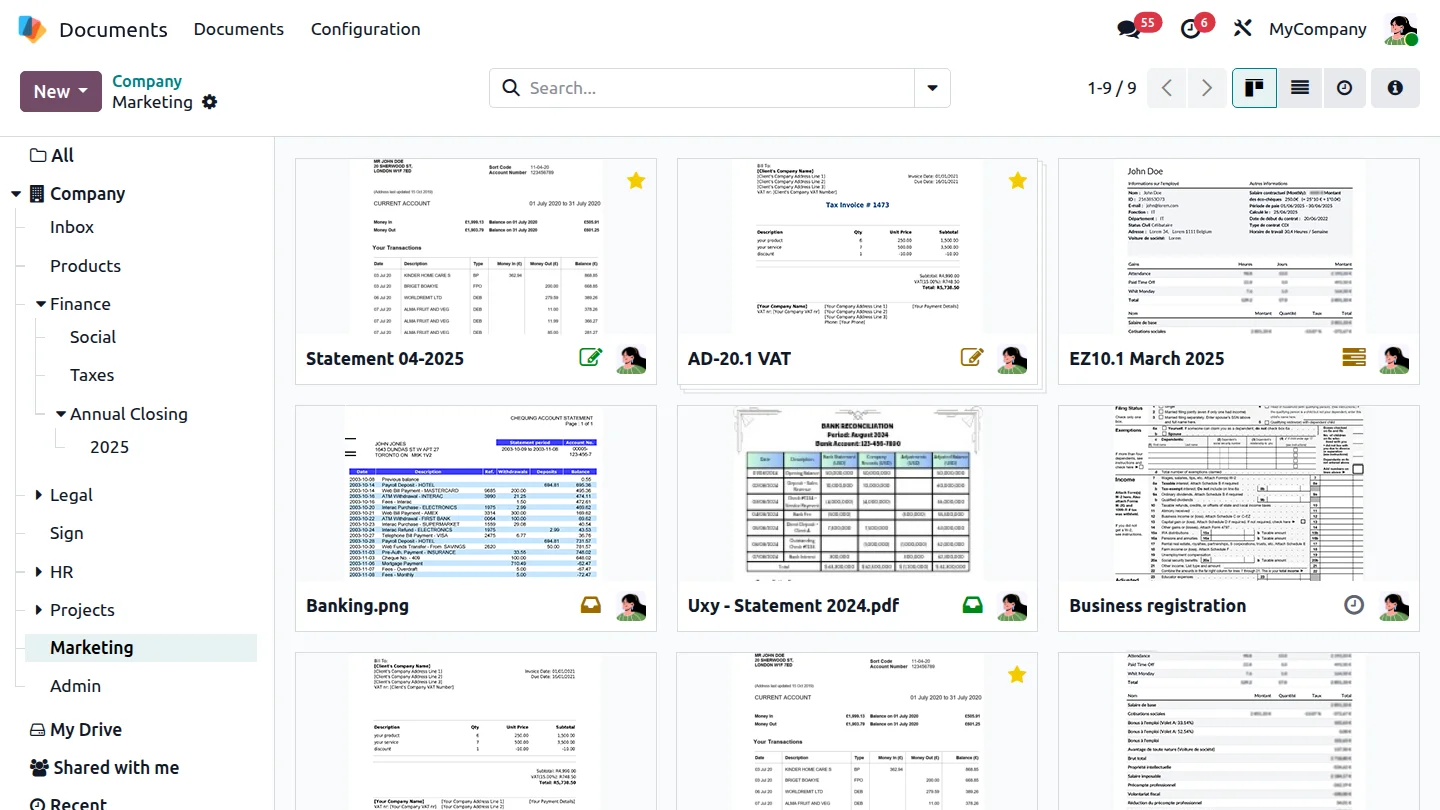Collapse the Annual Closing folder

[61, 414]
